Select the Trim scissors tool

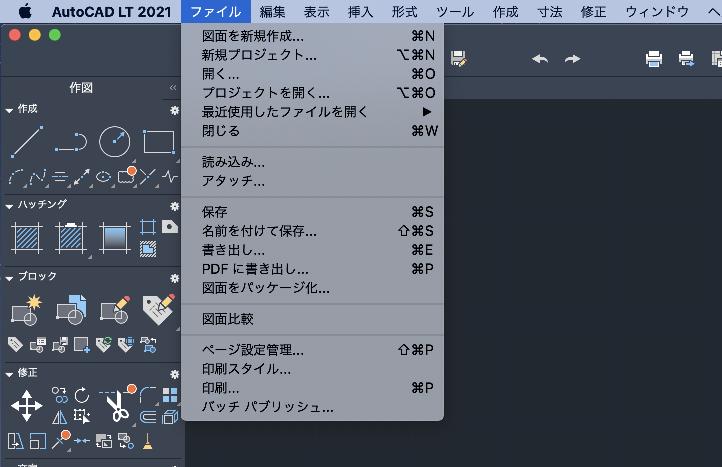click(x=118, y=404)
